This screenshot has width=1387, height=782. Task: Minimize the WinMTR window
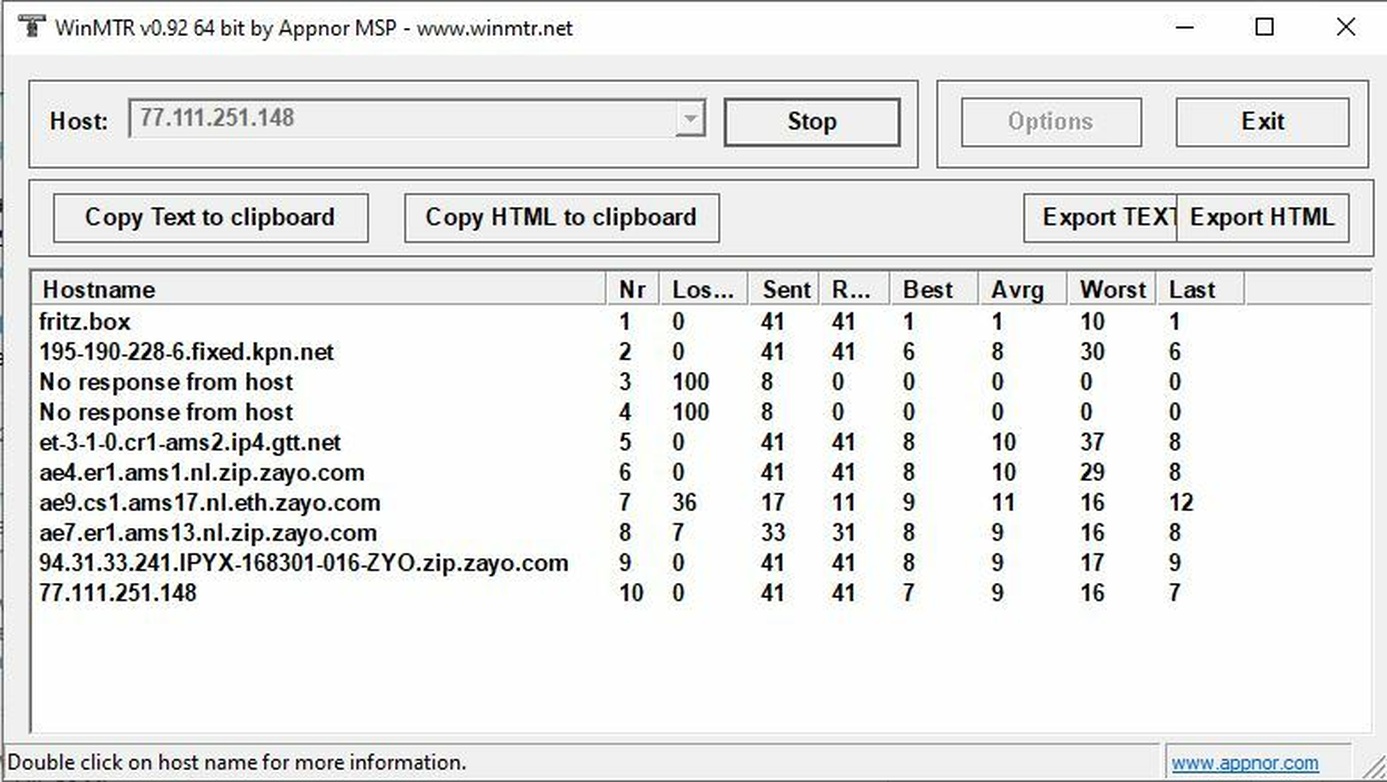[1183, 27]
